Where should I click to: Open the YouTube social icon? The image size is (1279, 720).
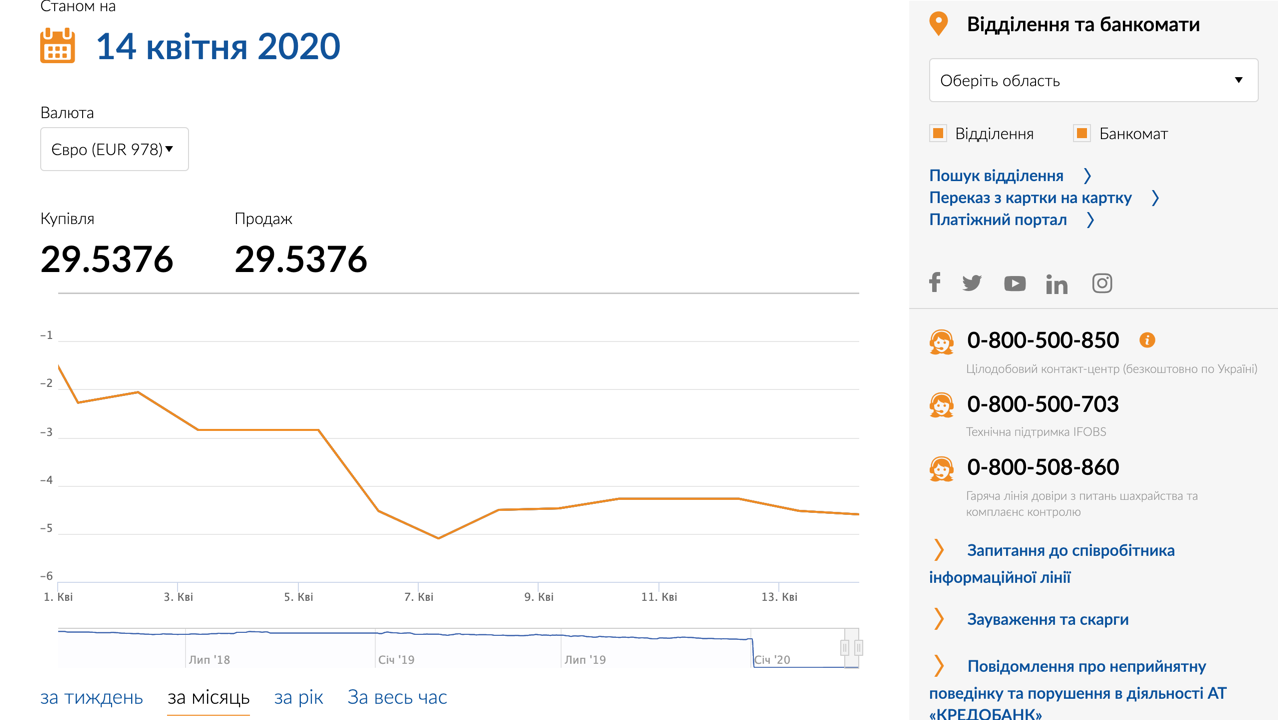point(1014,283)
